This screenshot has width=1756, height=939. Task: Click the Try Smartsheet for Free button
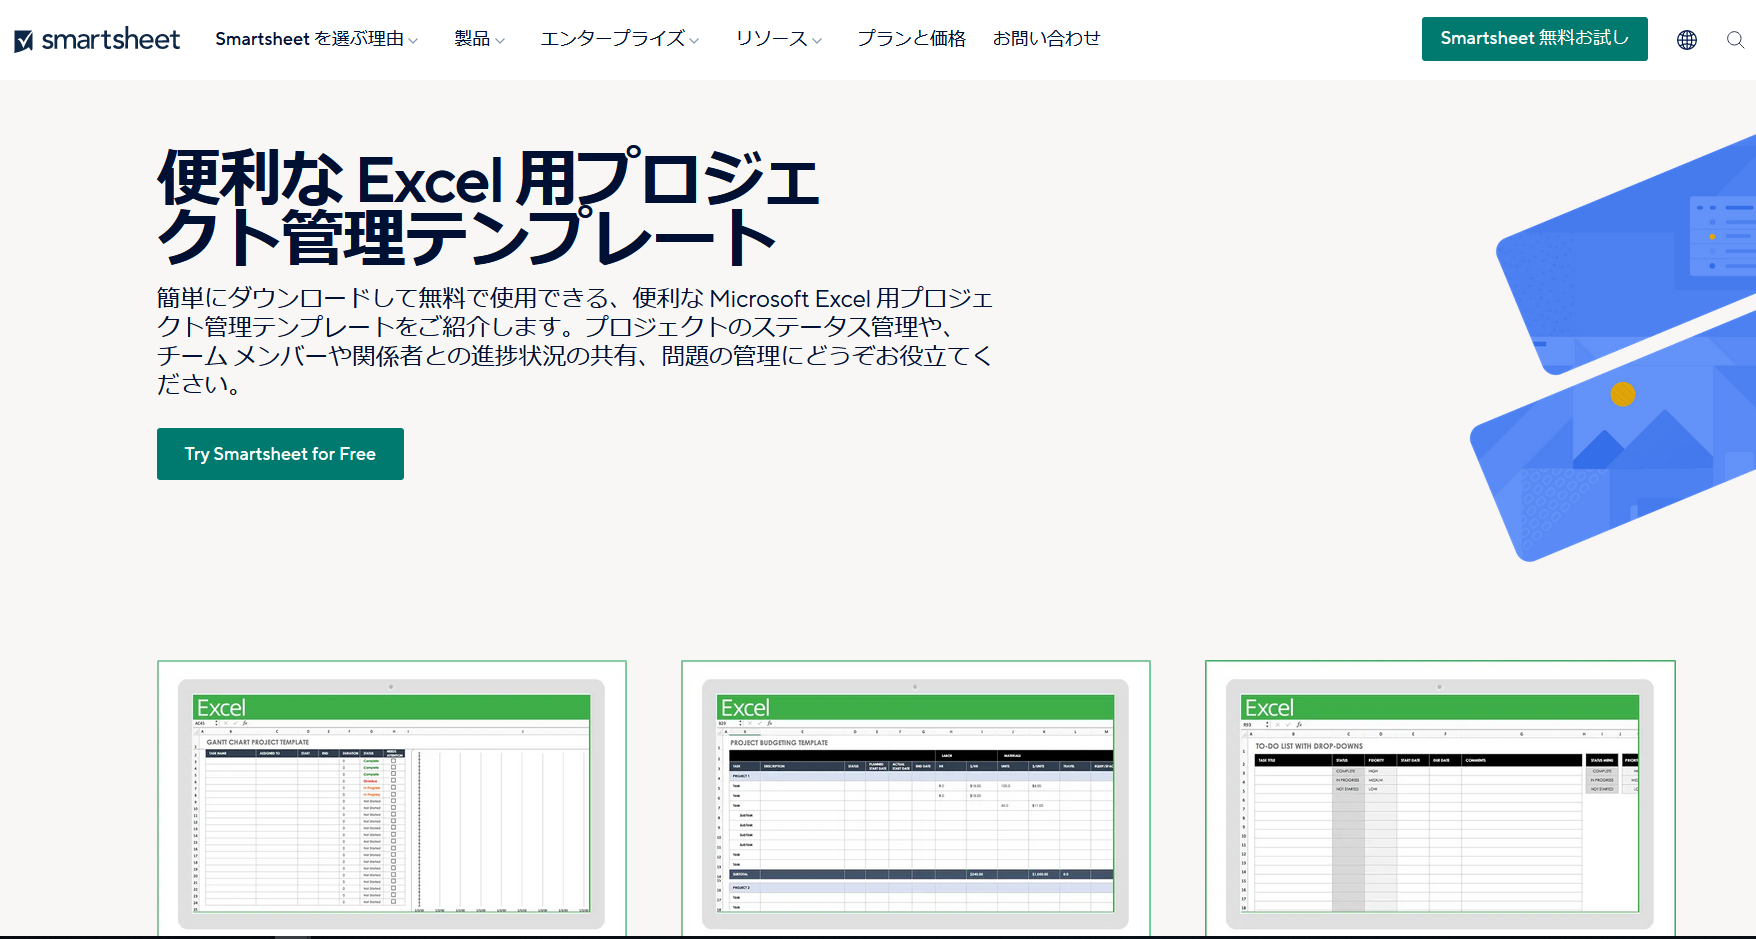280,454
